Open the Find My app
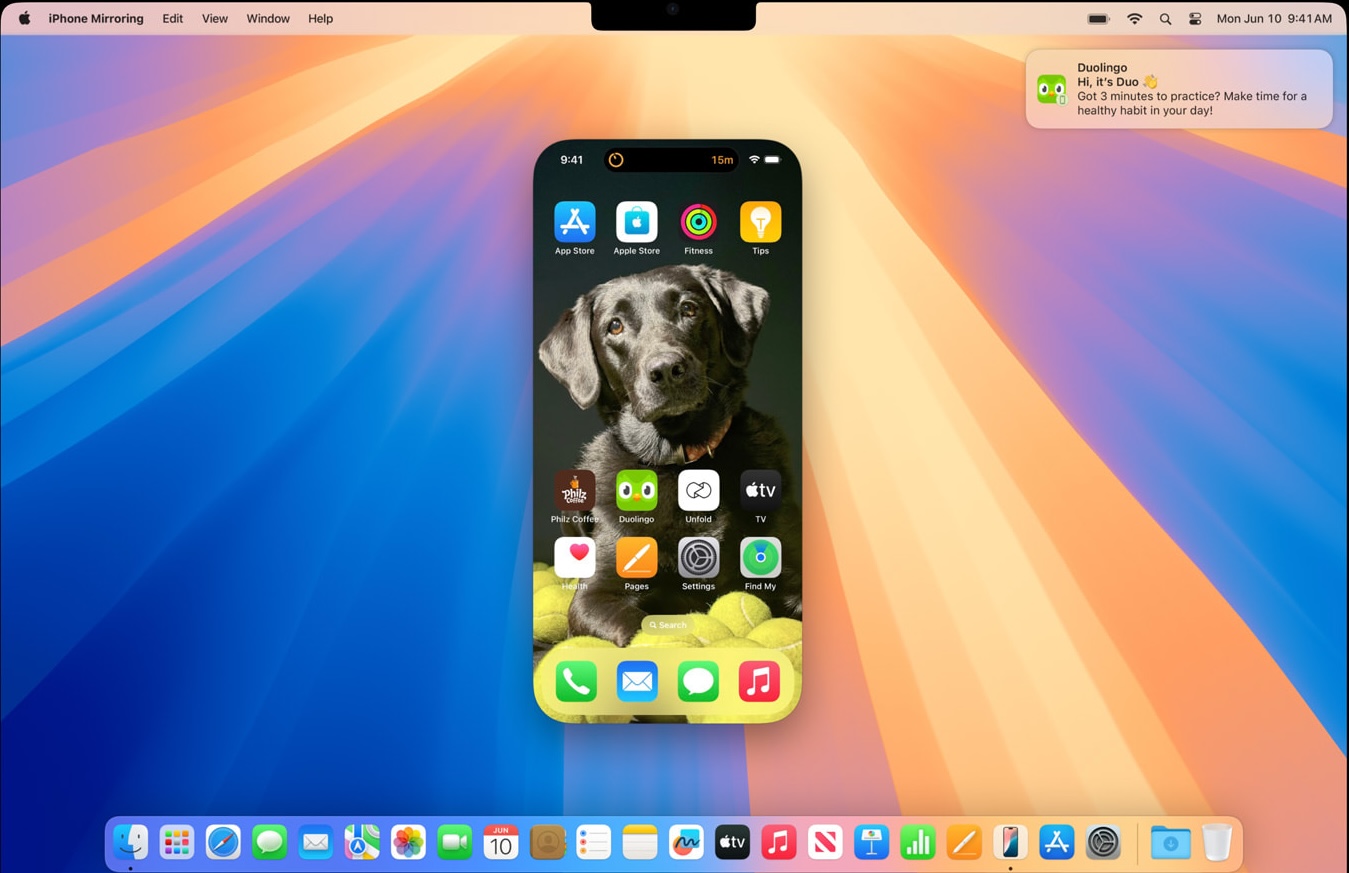Image resolution: width=1349 pixels, height=873 pixels. click(x=760, y=558)
